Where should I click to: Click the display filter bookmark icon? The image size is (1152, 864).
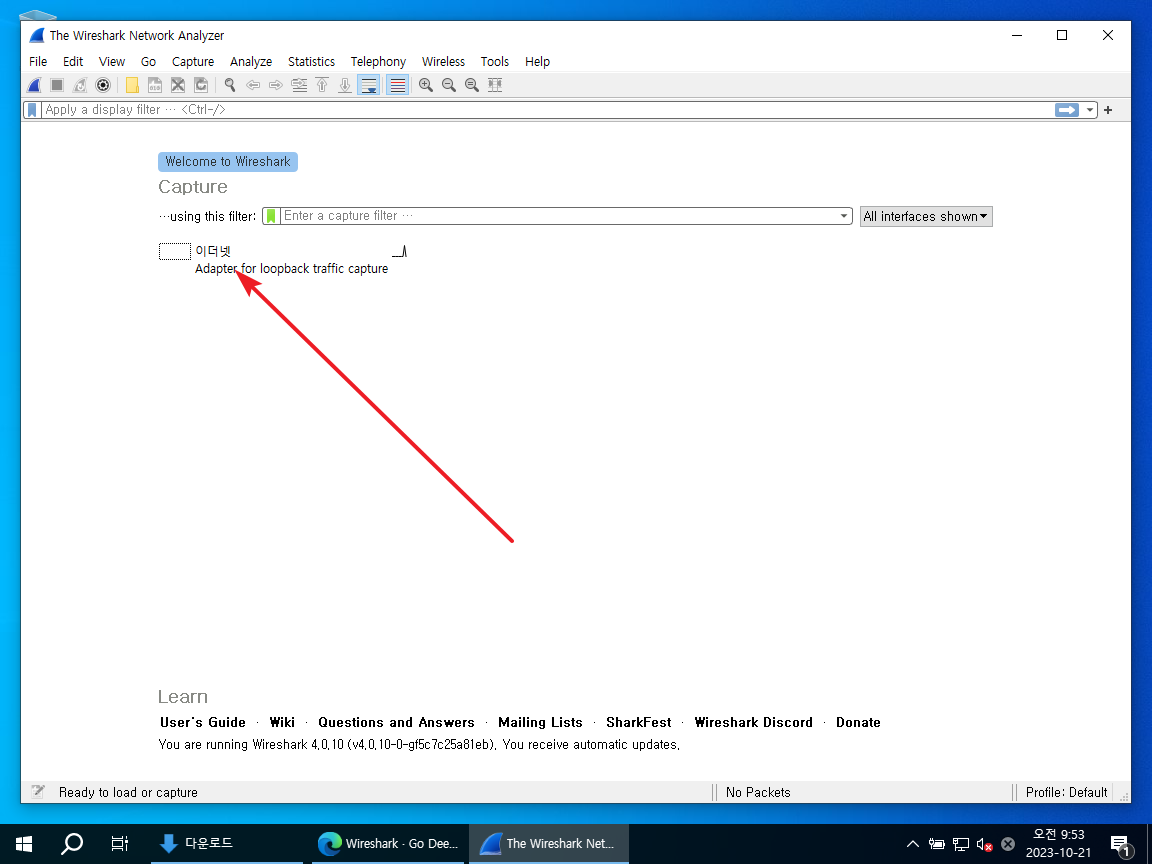(32, 109)
